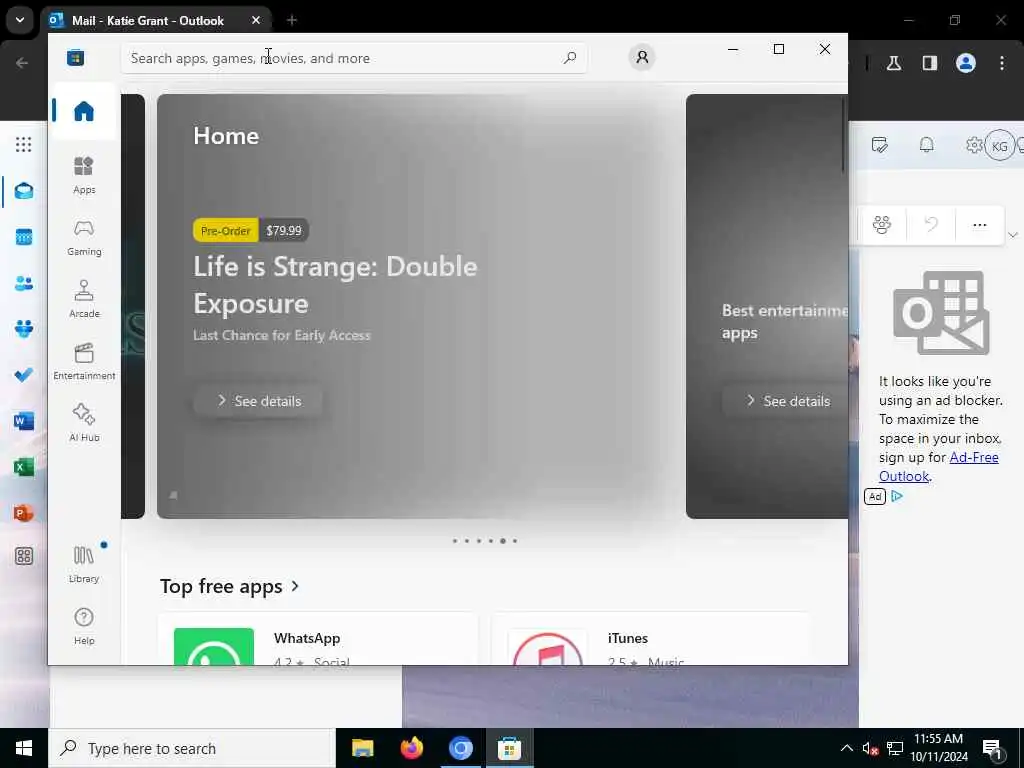Open Mail in the Outlook sidebar
Viewport: 1024px width, 768px height.
tap(24, 191)
